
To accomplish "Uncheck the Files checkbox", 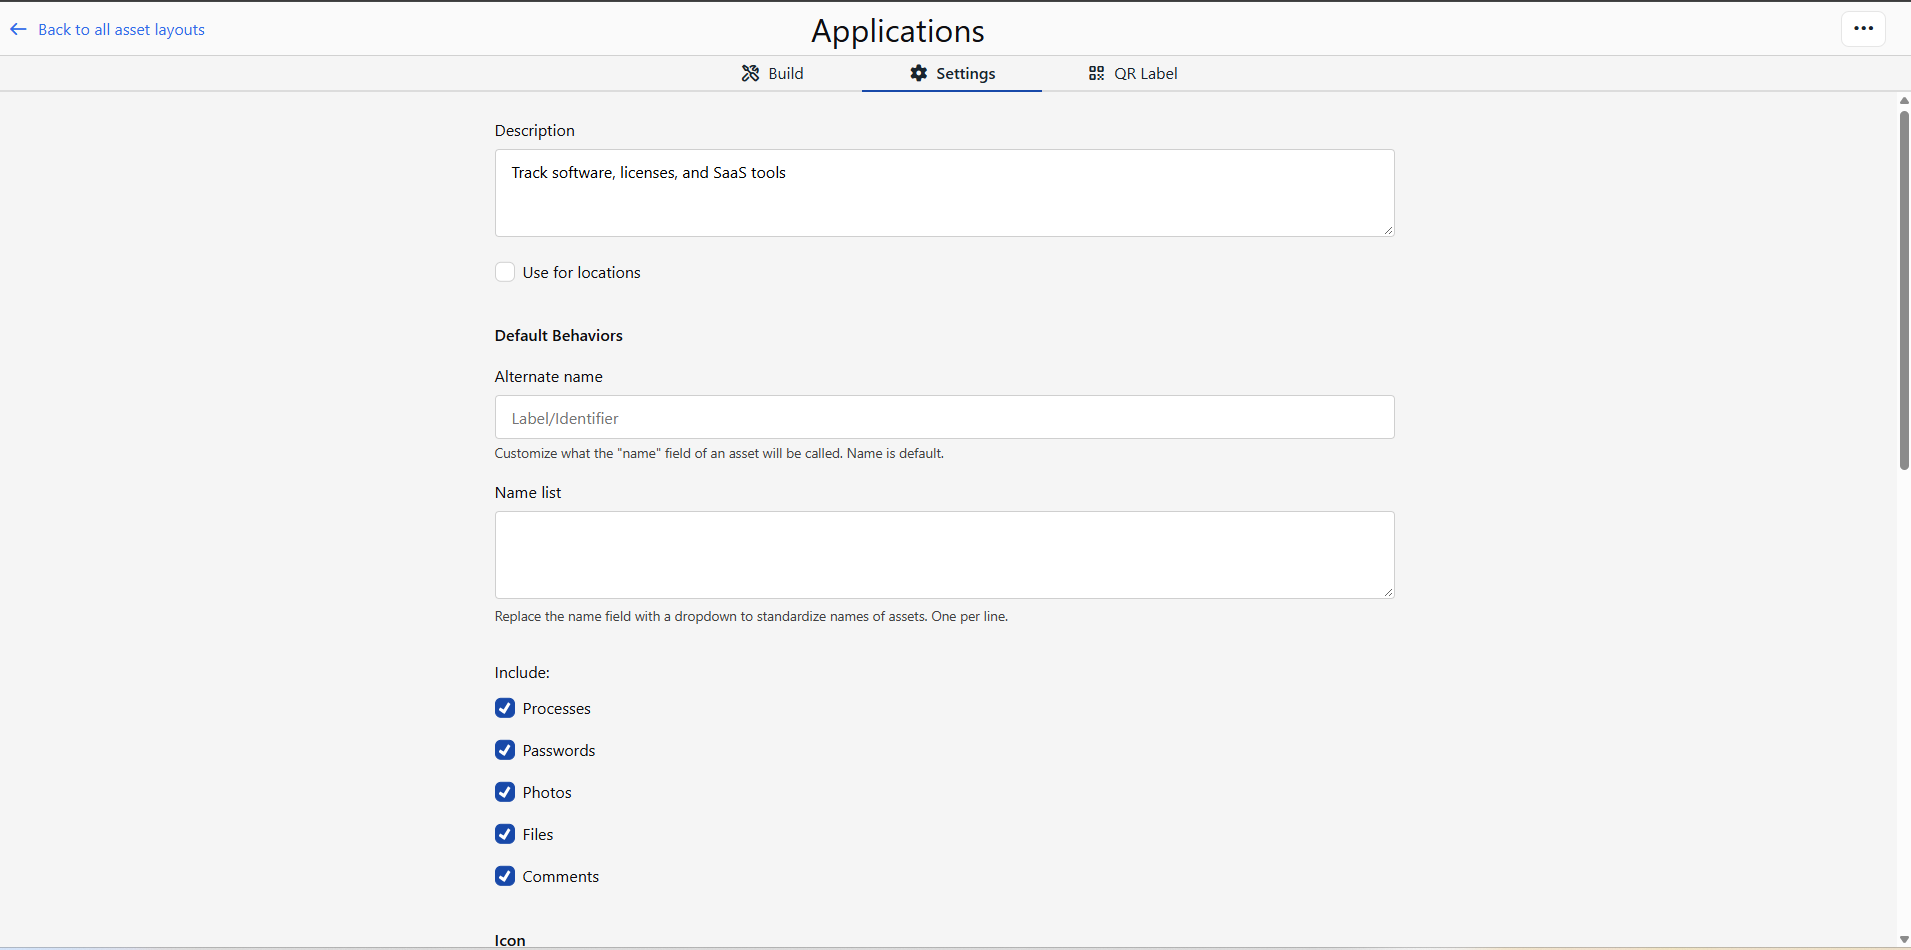I will (x=505, y=834).
